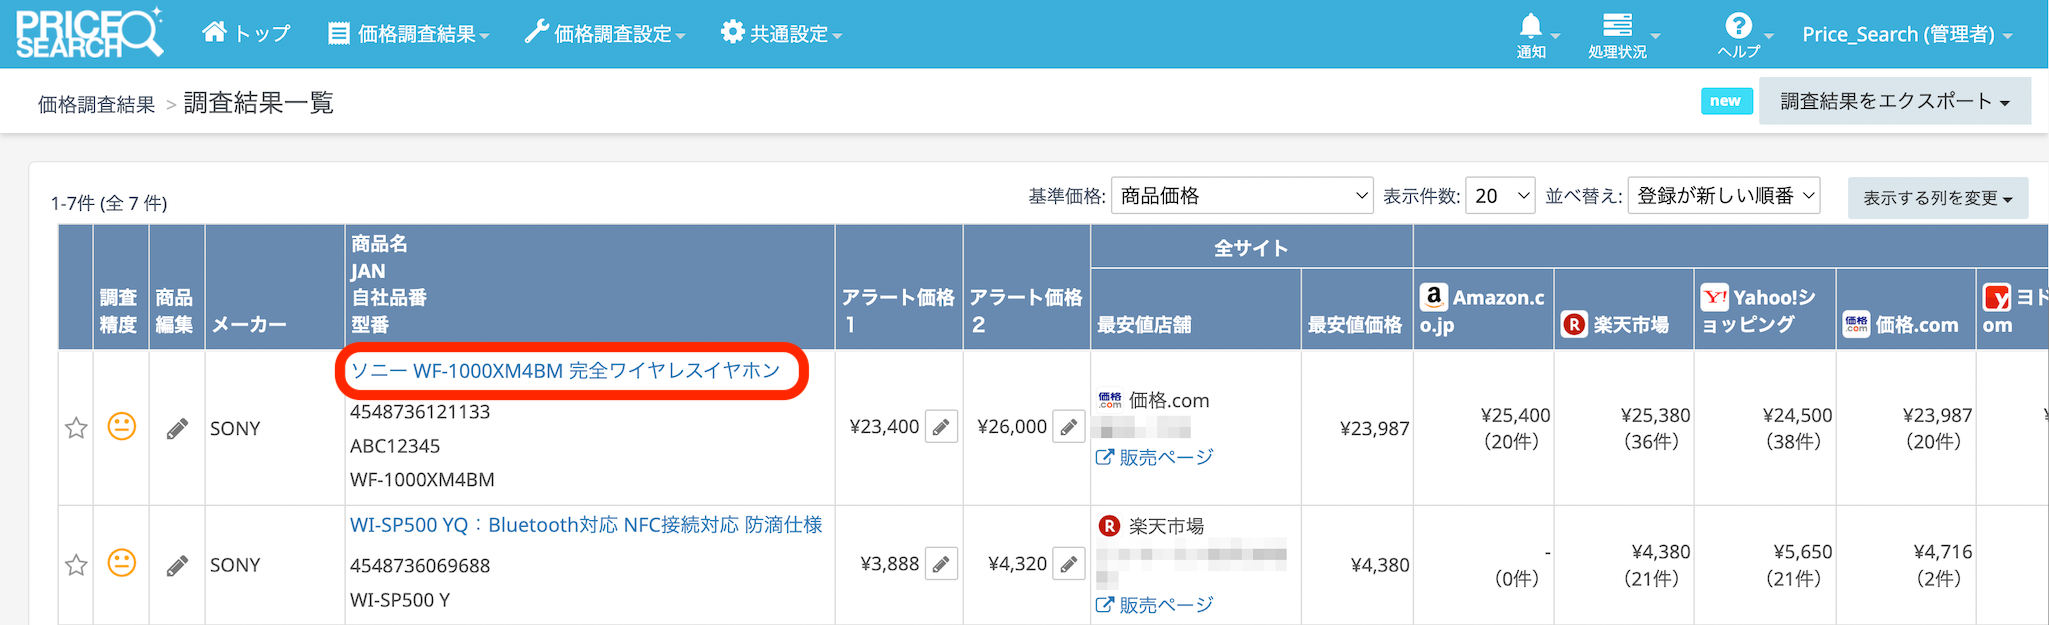This screenshot has width=2049, height=625.
Task: Edit alert price 1 of ¥3,888
Action: click(x=941, y=564)
